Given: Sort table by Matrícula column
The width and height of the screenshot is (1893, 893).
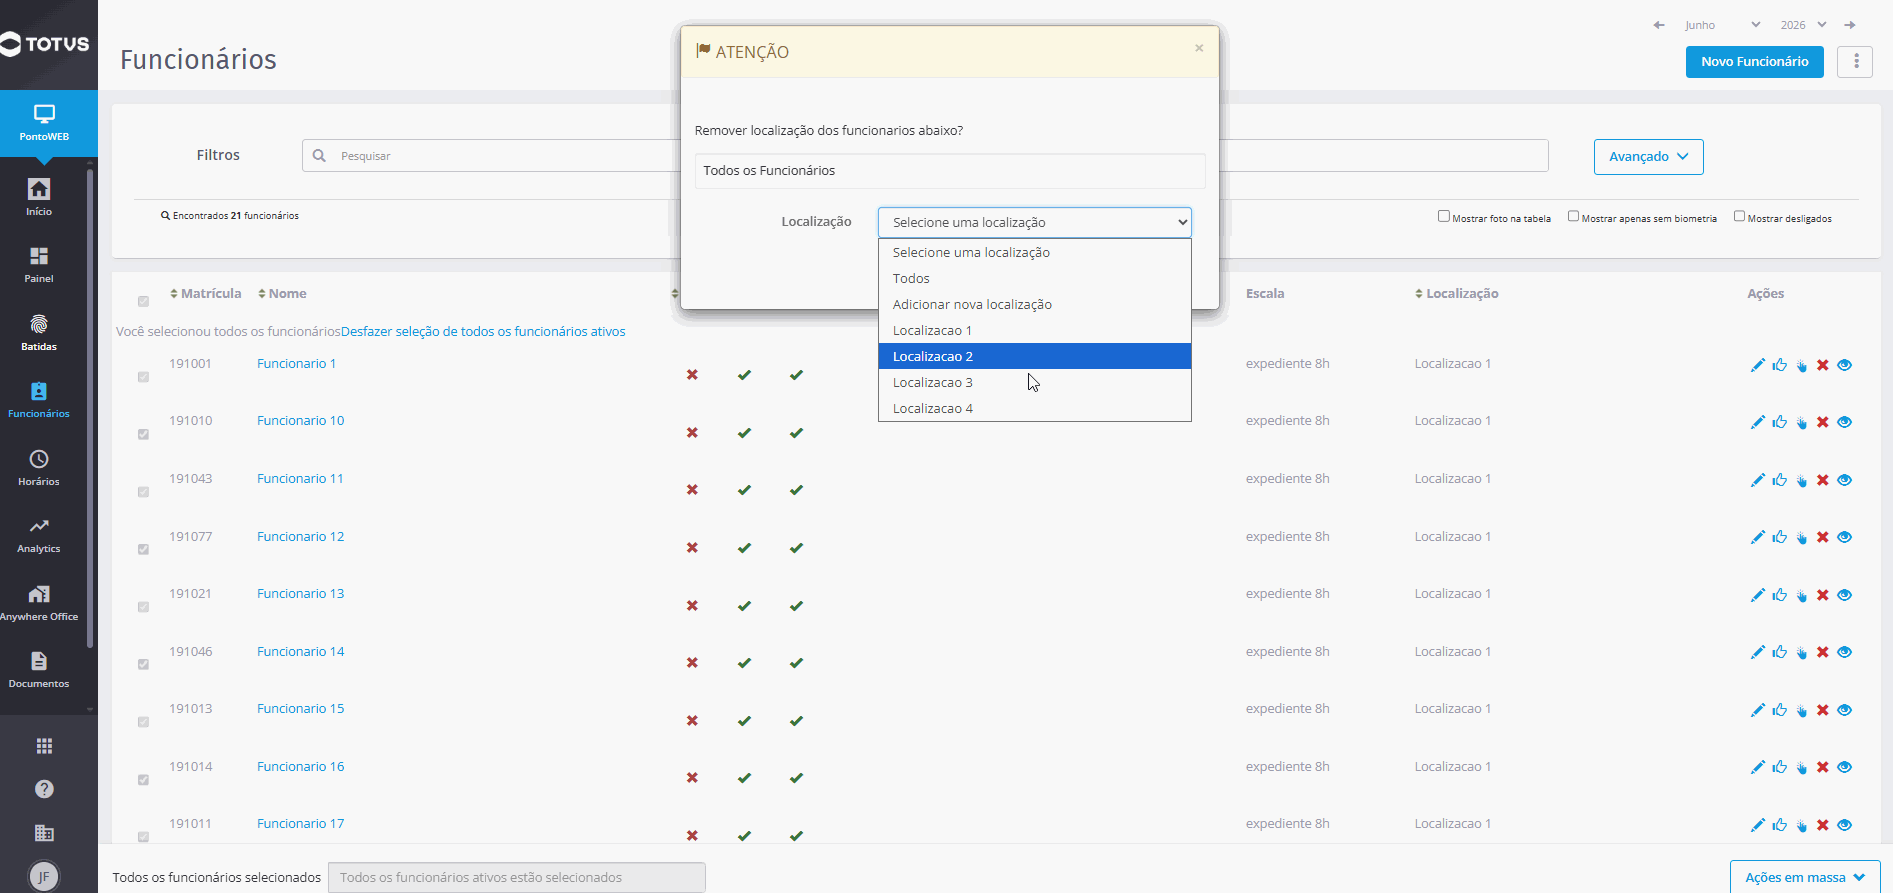Looking at the screenshot, I should coord(206,293).
